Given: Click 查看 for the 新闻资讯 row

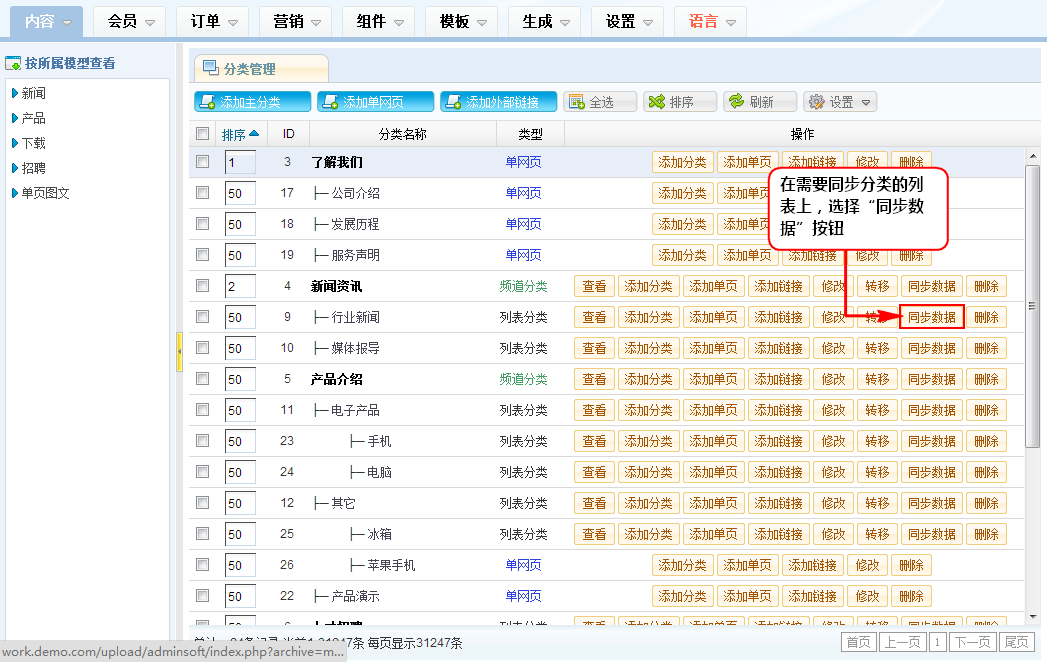Looking at the screenshot, I should pos(594,287).
